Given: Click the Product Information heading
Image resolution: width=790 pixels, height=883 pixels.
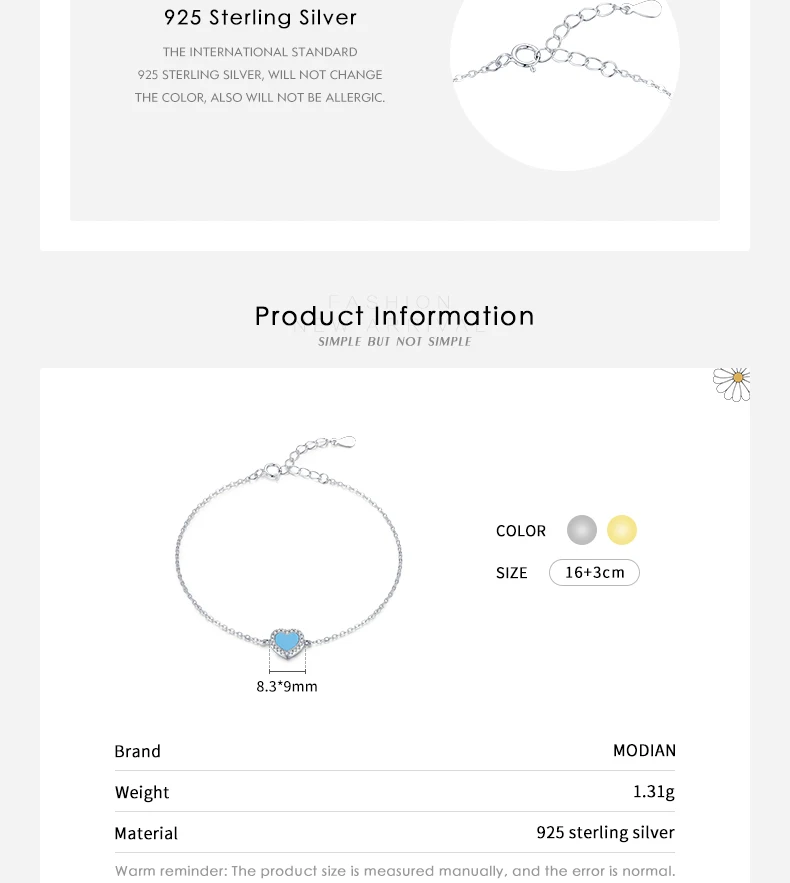Looking at the screenshot, I should [x=395, y=316].
